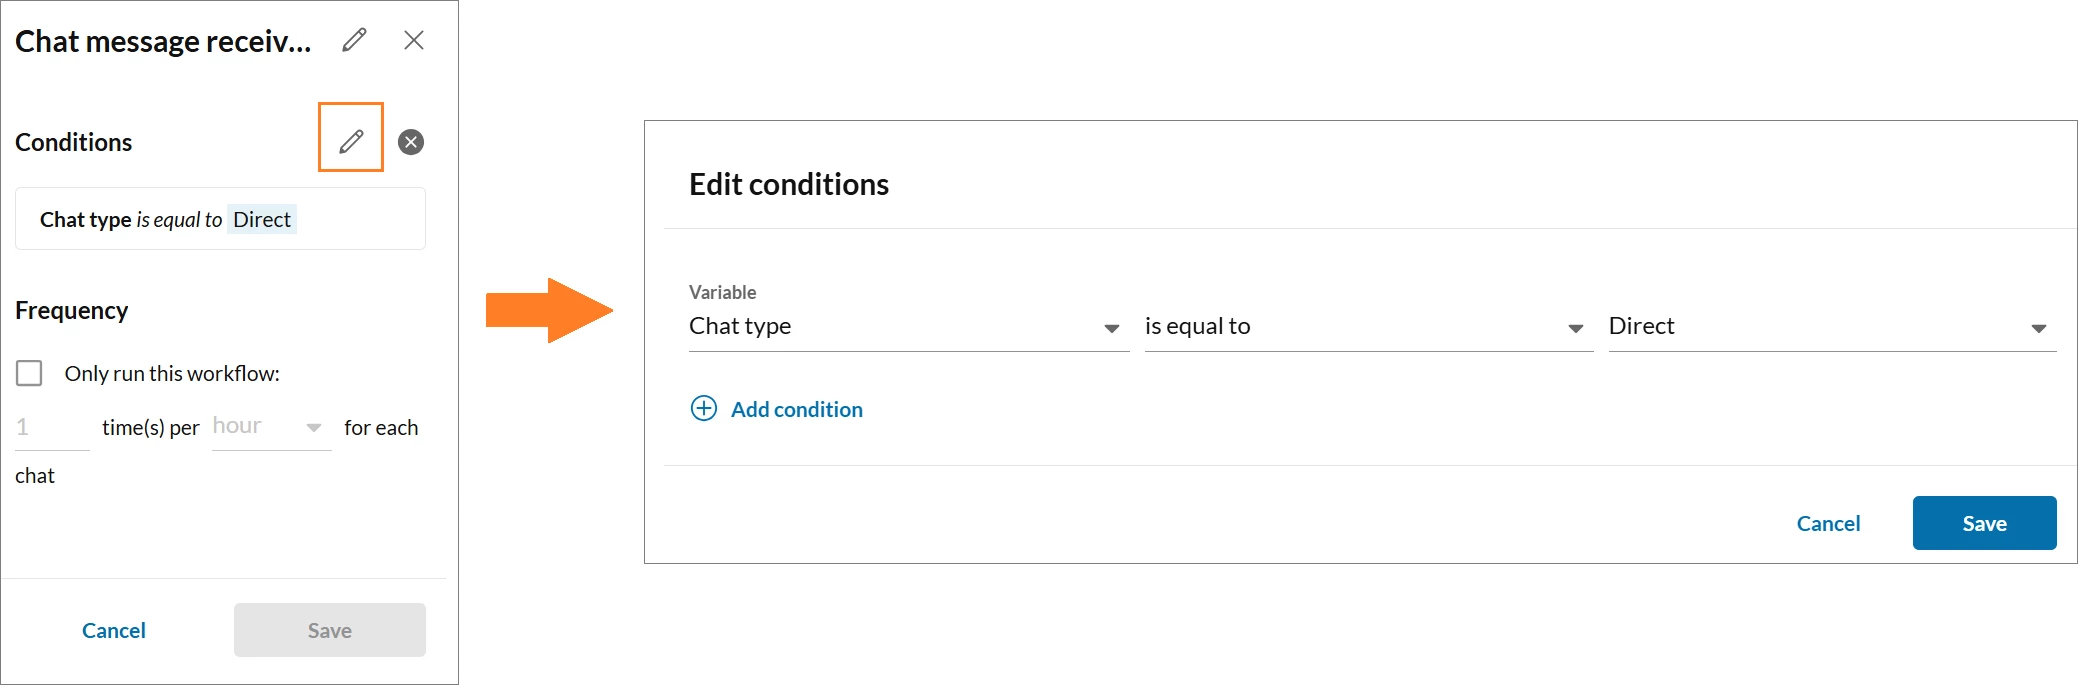Select the Chat type is equal to Direct condition

click(220, 219)
